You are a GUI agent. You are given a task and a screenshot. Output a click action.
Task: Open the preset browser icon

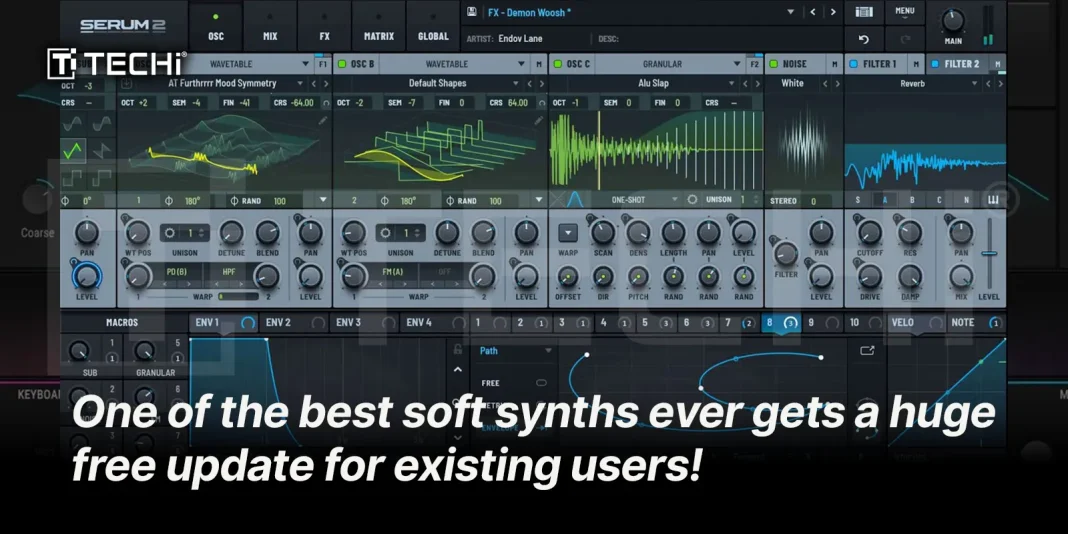(x=864, y=12)
